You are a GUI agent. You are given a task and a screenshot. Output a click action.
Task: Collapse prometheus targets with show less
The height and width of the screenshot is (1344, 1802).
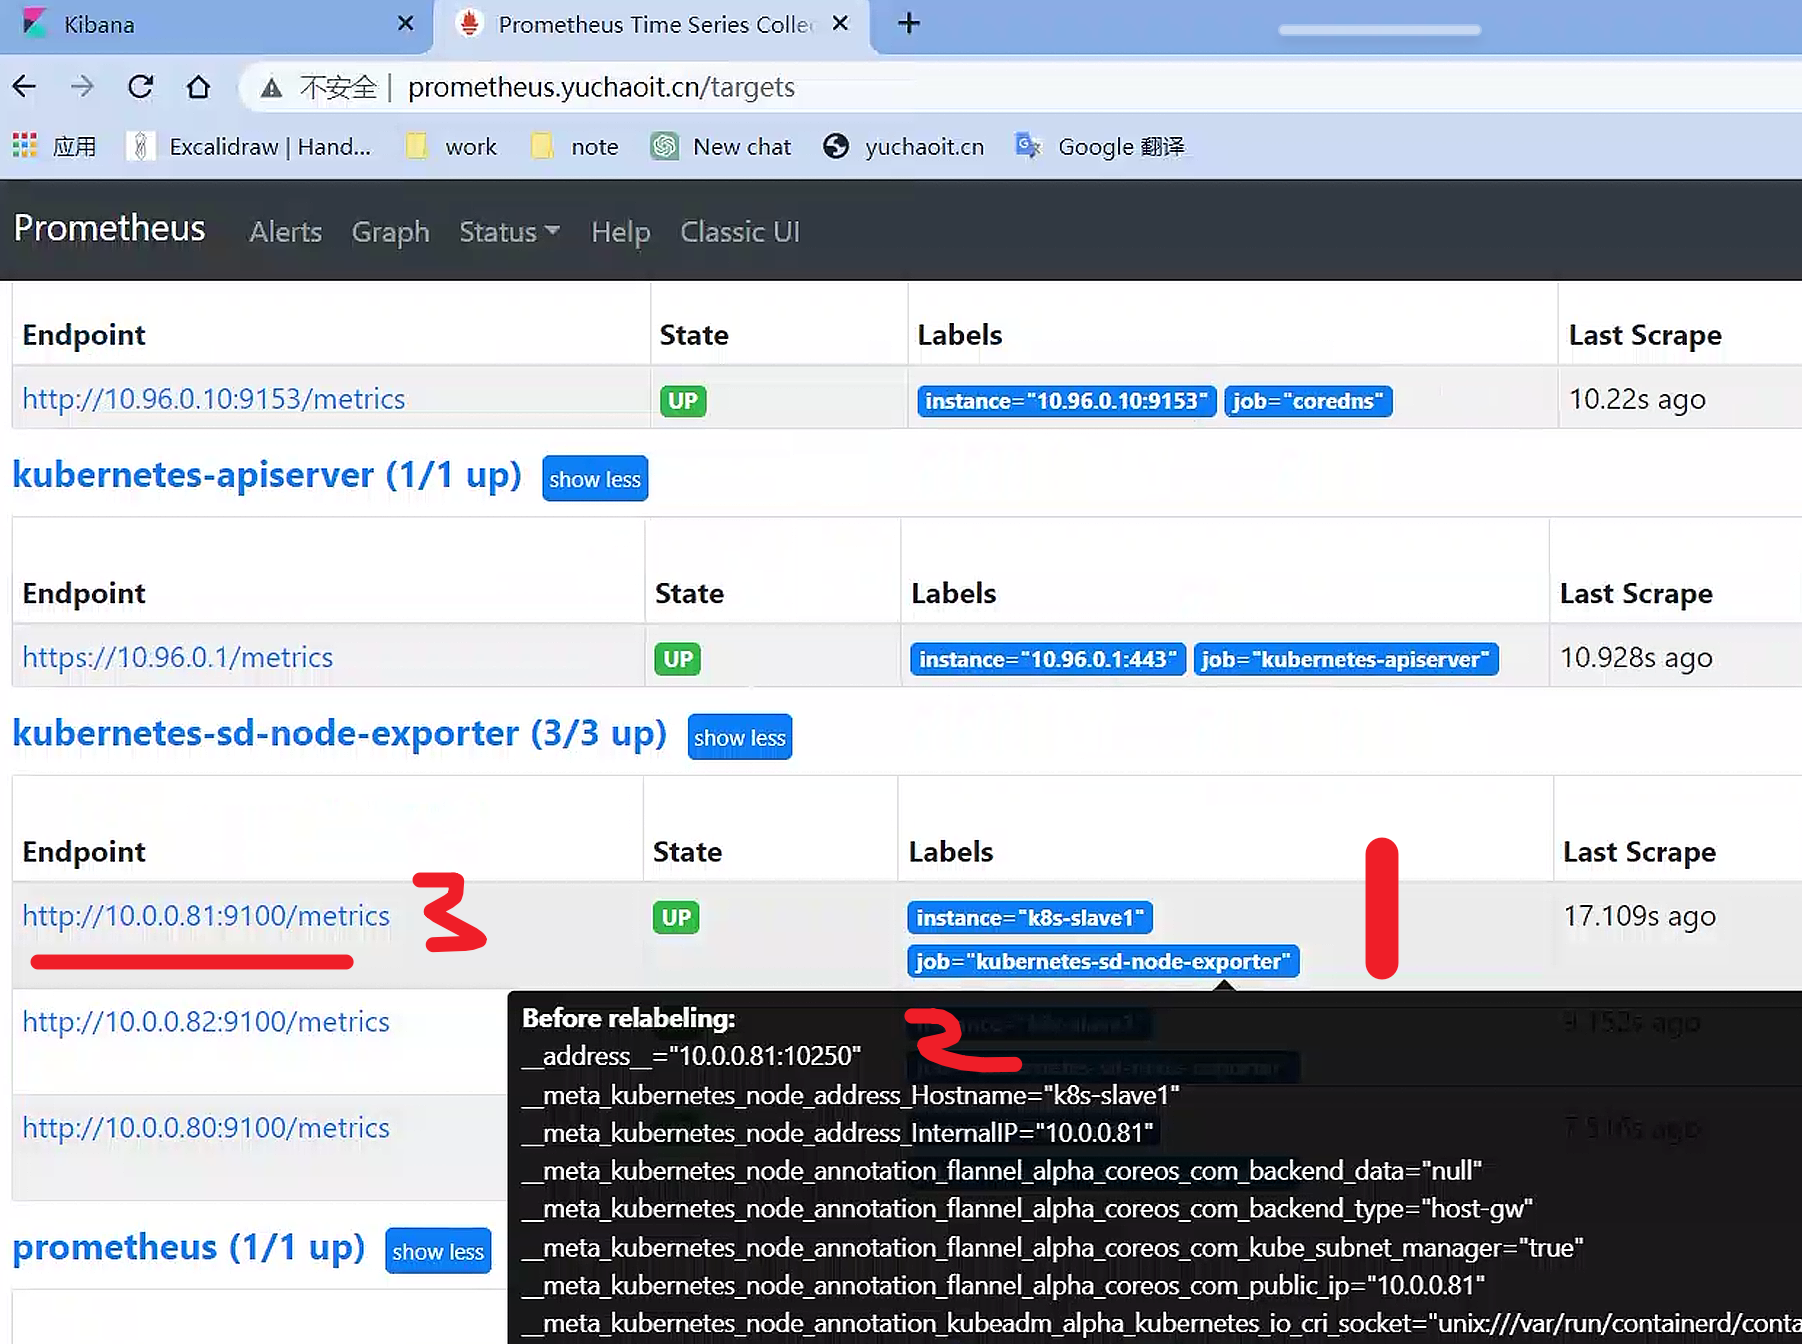[x=437, y=1251]
